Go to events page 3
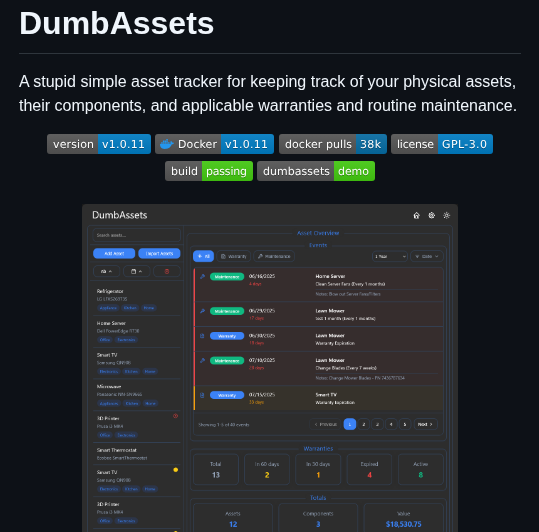539x532 pixels. pos(377,424)
